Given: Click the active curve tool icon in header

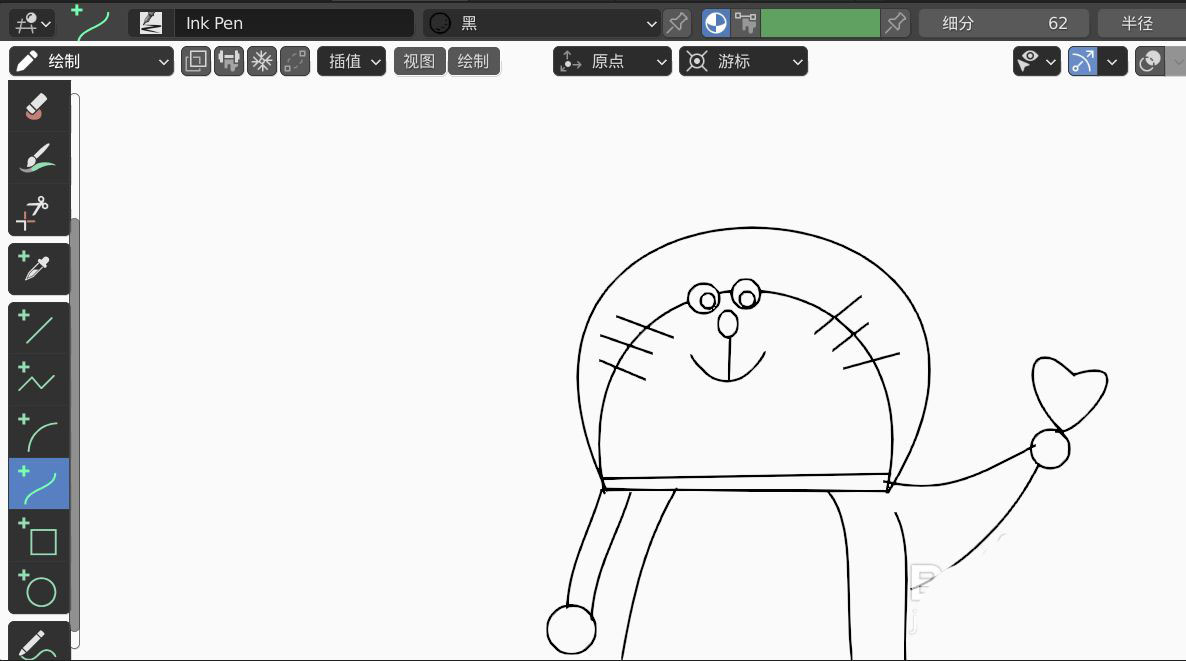Looking at the screenshot, I should coord(91,23).
